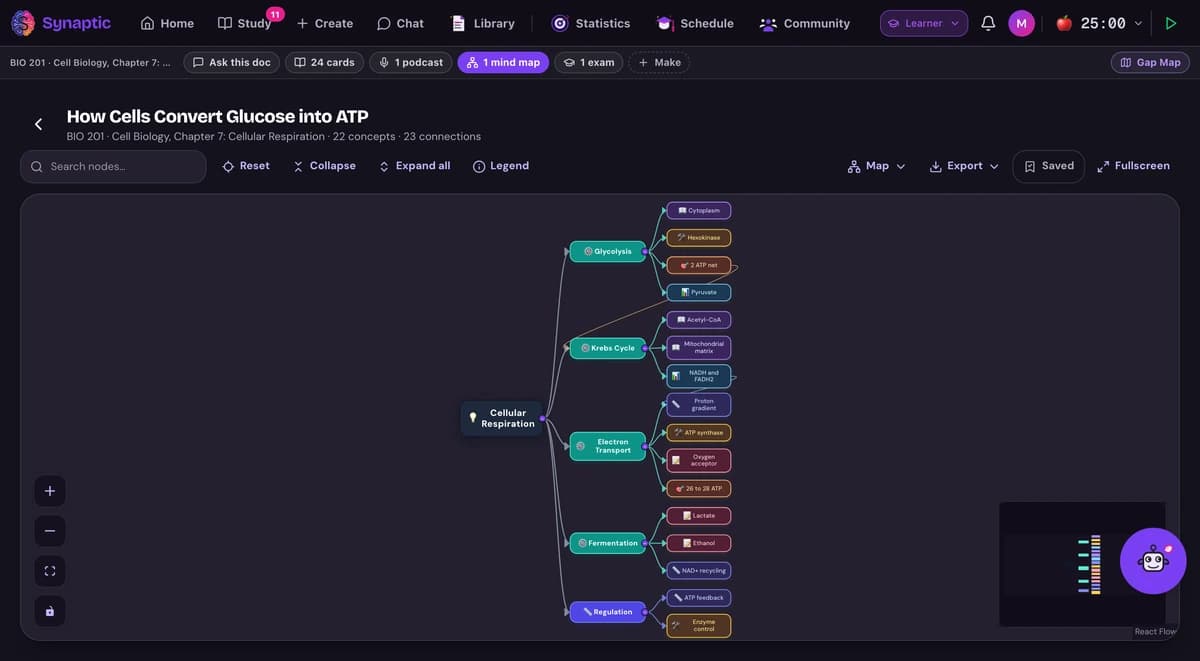This screenshot has width=1200, height=661.
Task: Select the Cellular Respiration root node
Action: [501, 418]
